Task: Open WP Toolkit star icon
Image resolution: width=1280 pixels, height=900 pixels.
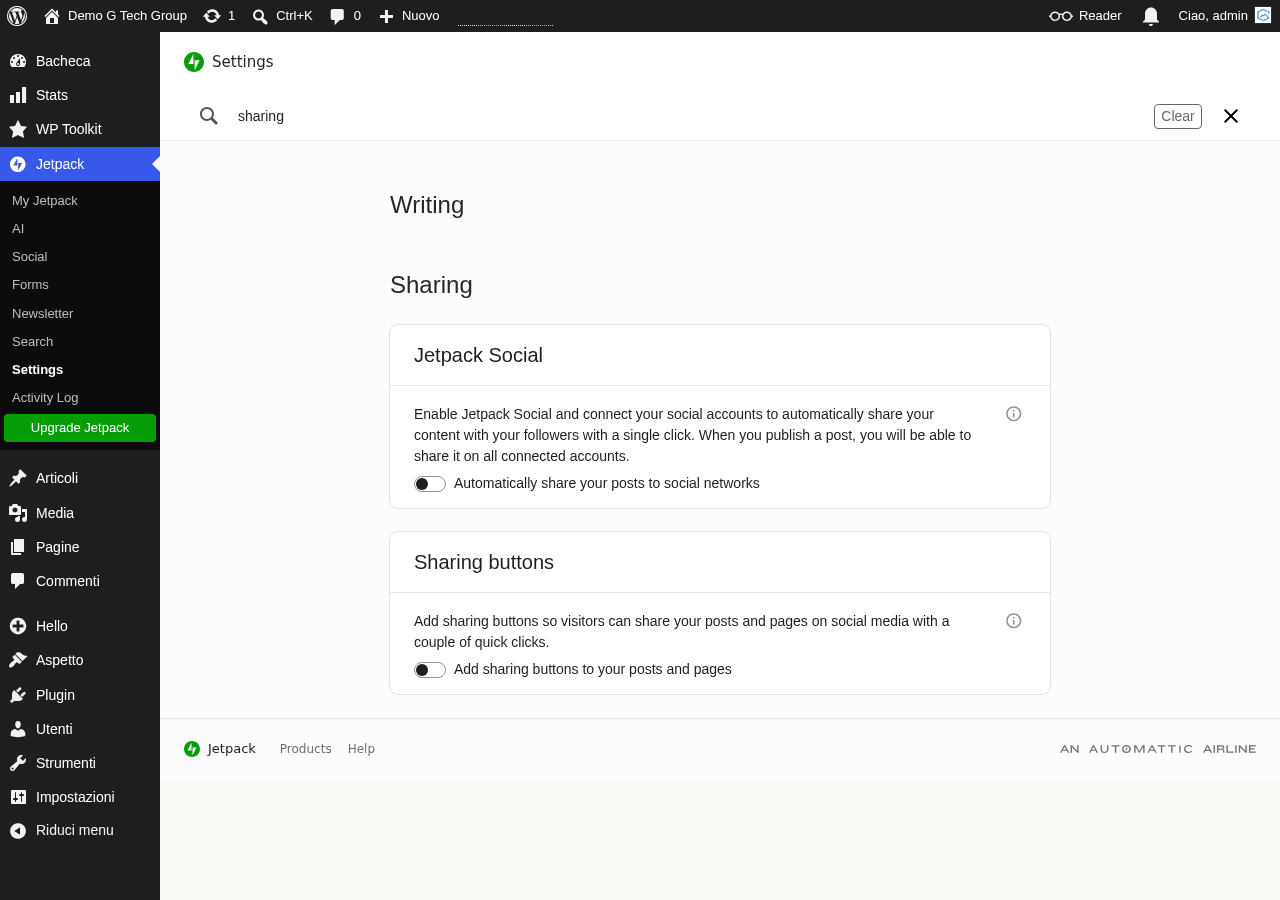Action: (x=18, y=129)
